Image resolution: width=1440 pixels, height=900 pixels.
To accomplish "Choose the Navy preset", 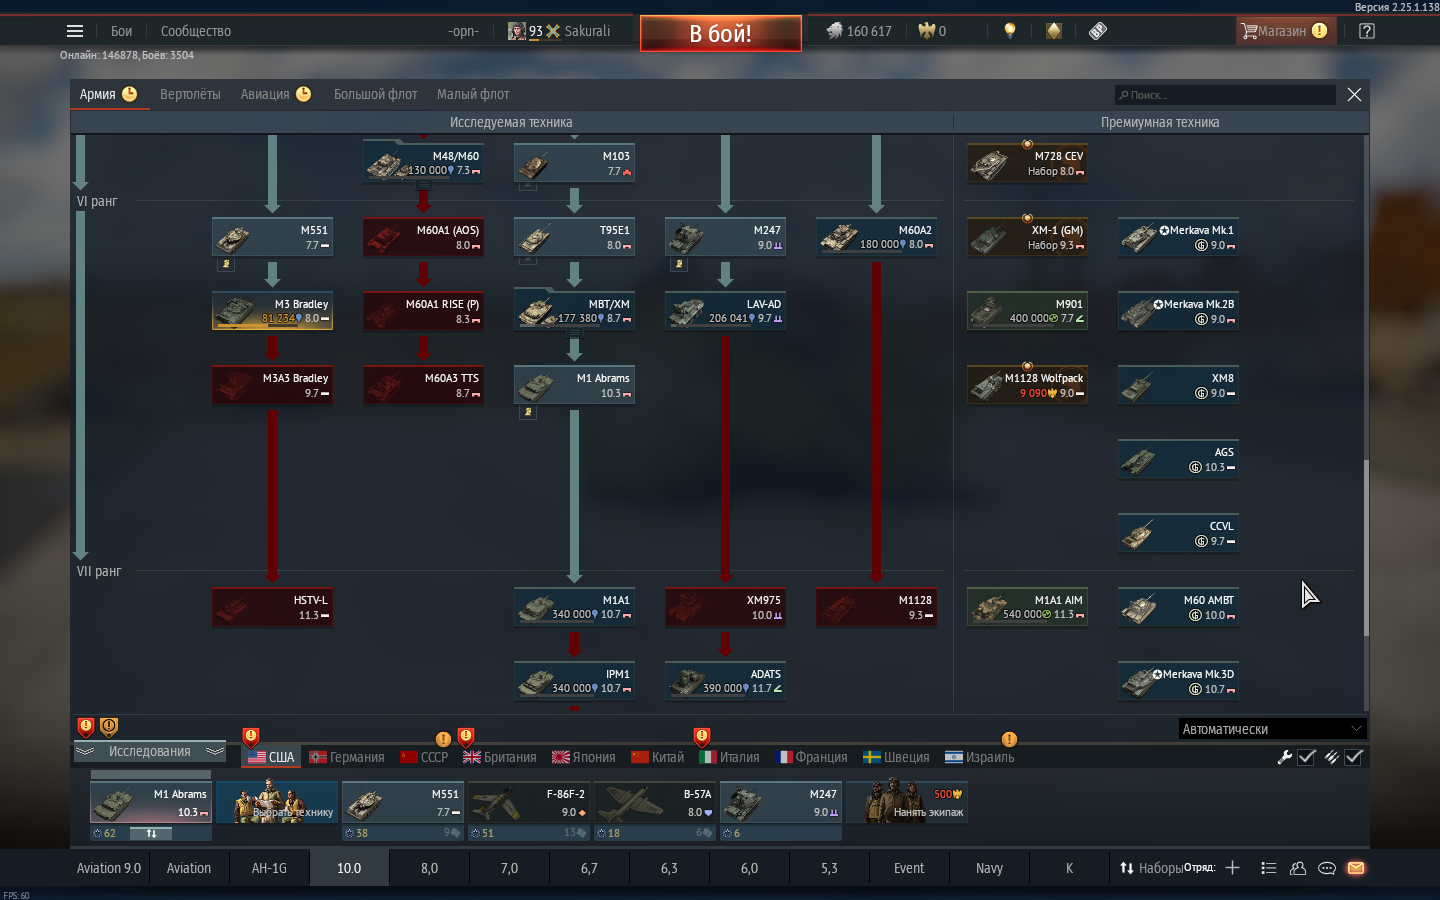I will 989,868.
